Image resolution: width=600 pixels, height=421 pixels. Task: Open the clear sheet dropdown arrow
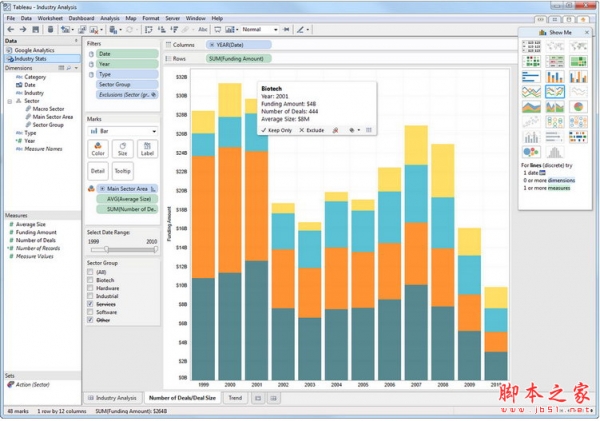click(x=101, y=29)
